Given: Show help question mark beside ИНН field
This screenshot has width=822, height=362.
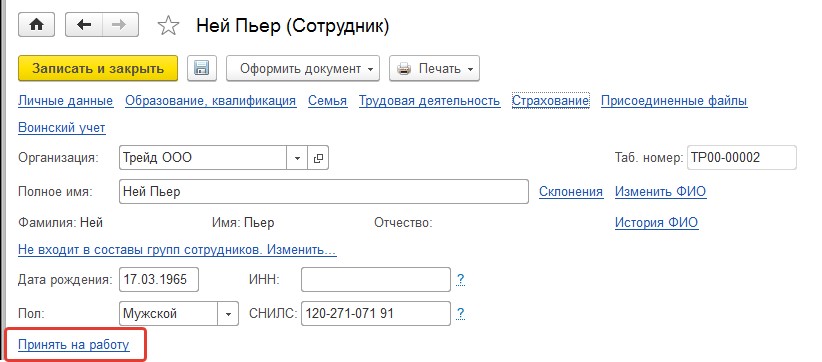Looking at the screenshot, I should click(x=460, y=280).
